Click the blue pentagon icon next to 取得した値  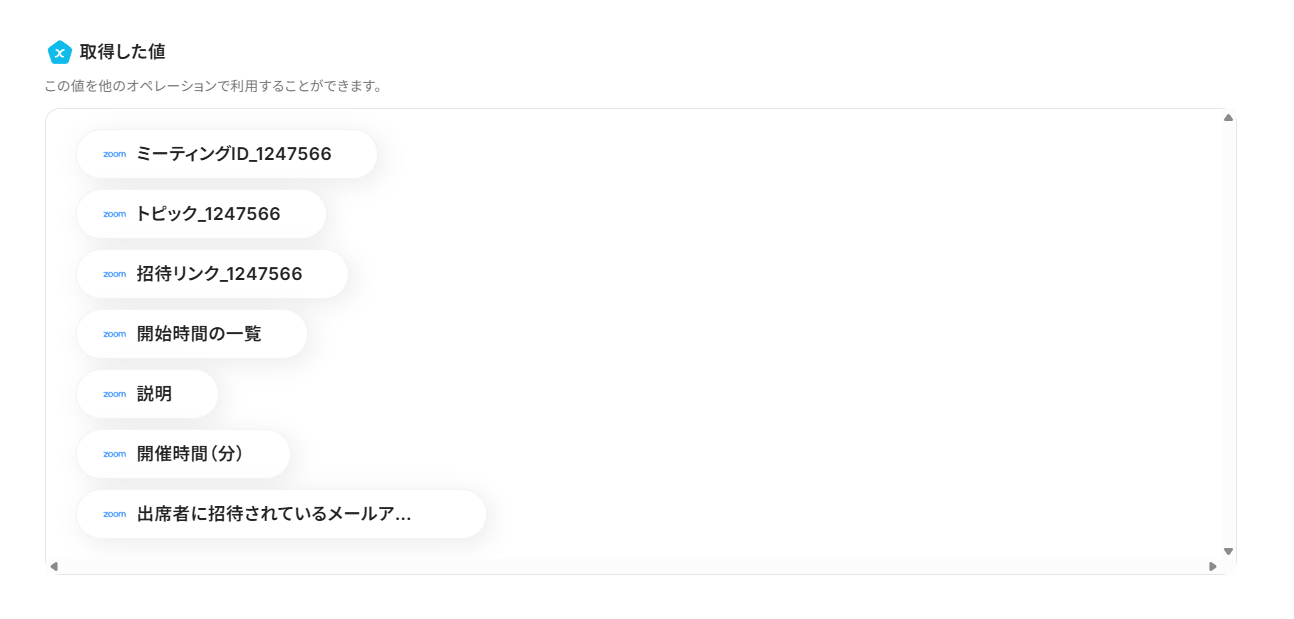[60, 52]
